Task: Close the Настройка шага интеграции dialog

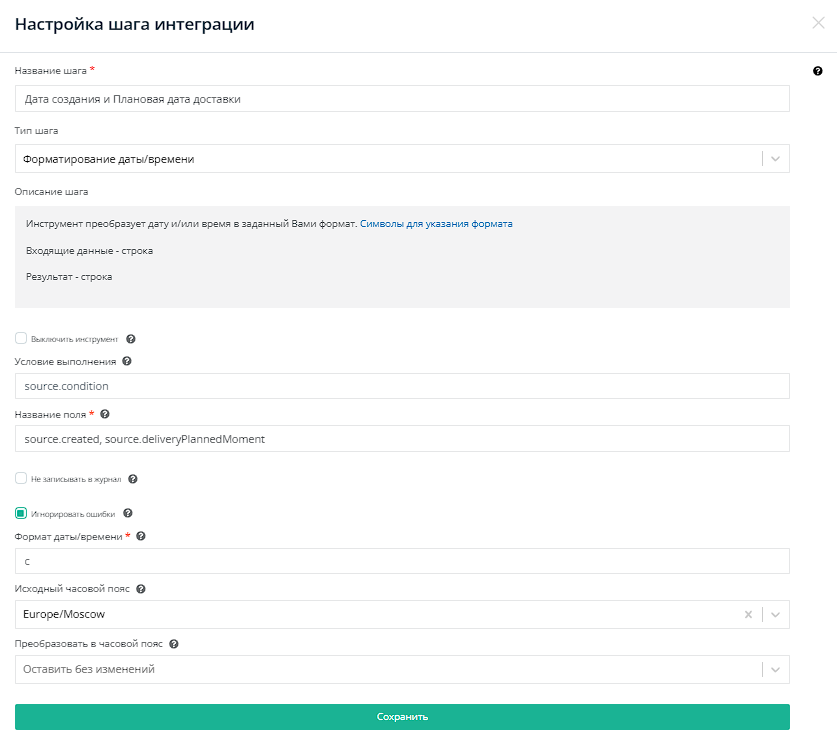Action: pos(818,24)
